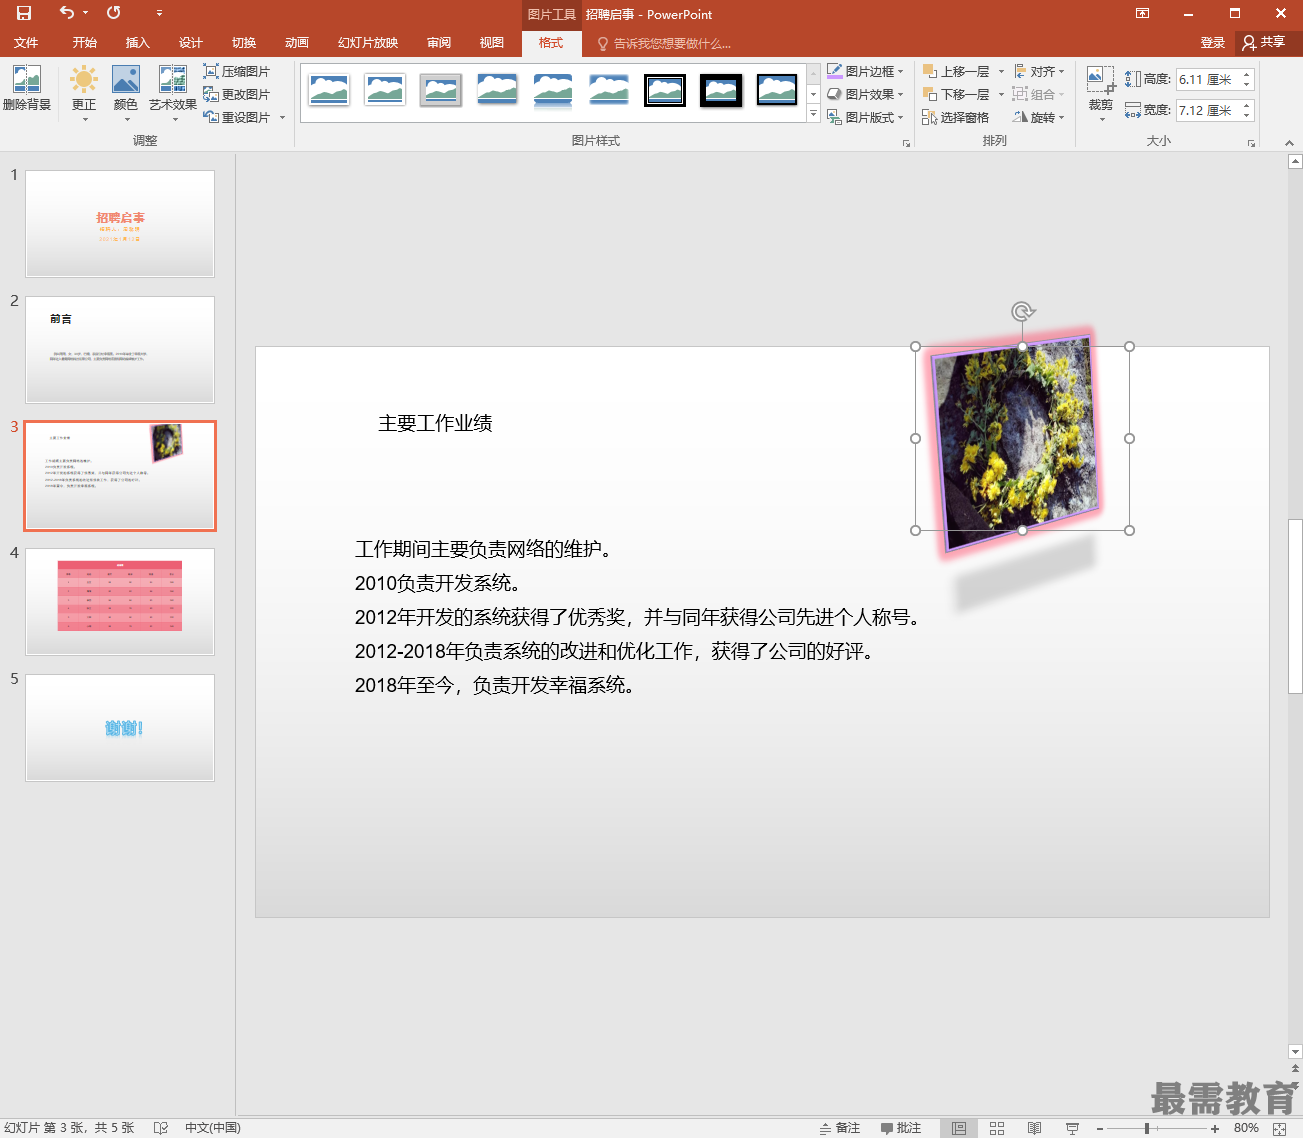Apply the first picture style in gallery
Viewport: 1303px width, 1138px height.
pyautogui.click(x=329, y=90)
